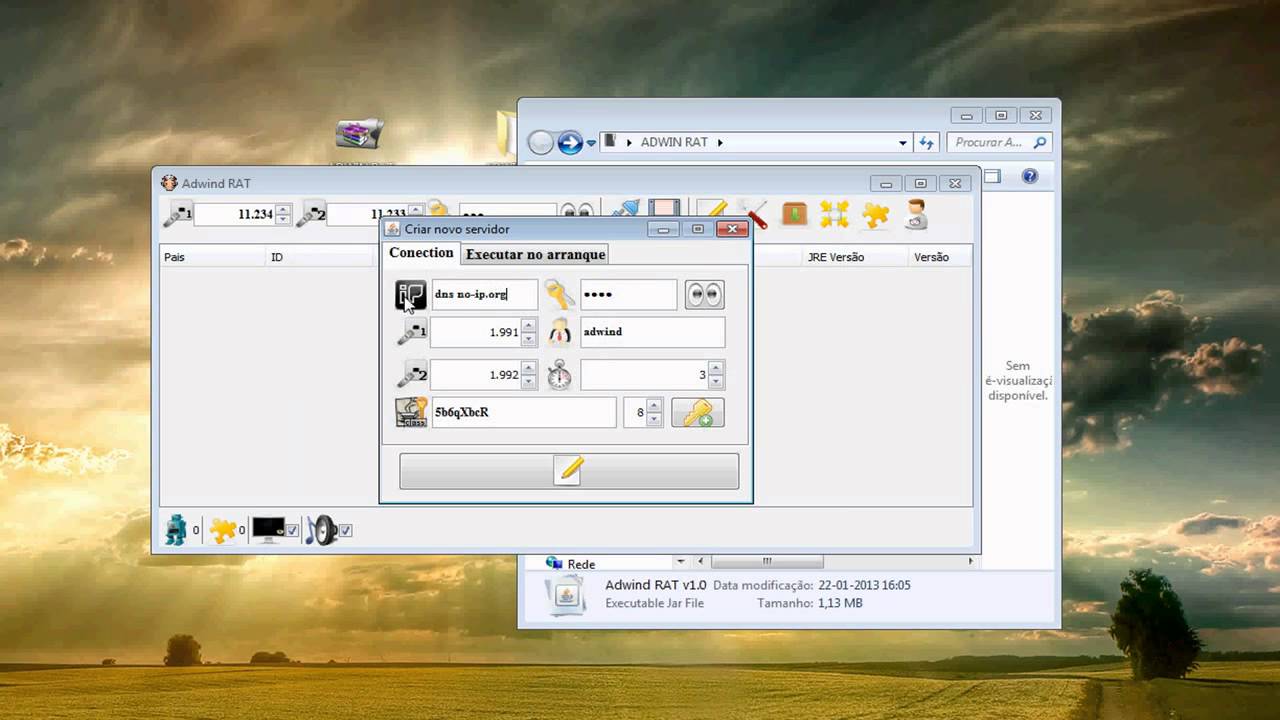Increase the timer value 3
Screen dimensions: 1280x720
coord(716,368)
